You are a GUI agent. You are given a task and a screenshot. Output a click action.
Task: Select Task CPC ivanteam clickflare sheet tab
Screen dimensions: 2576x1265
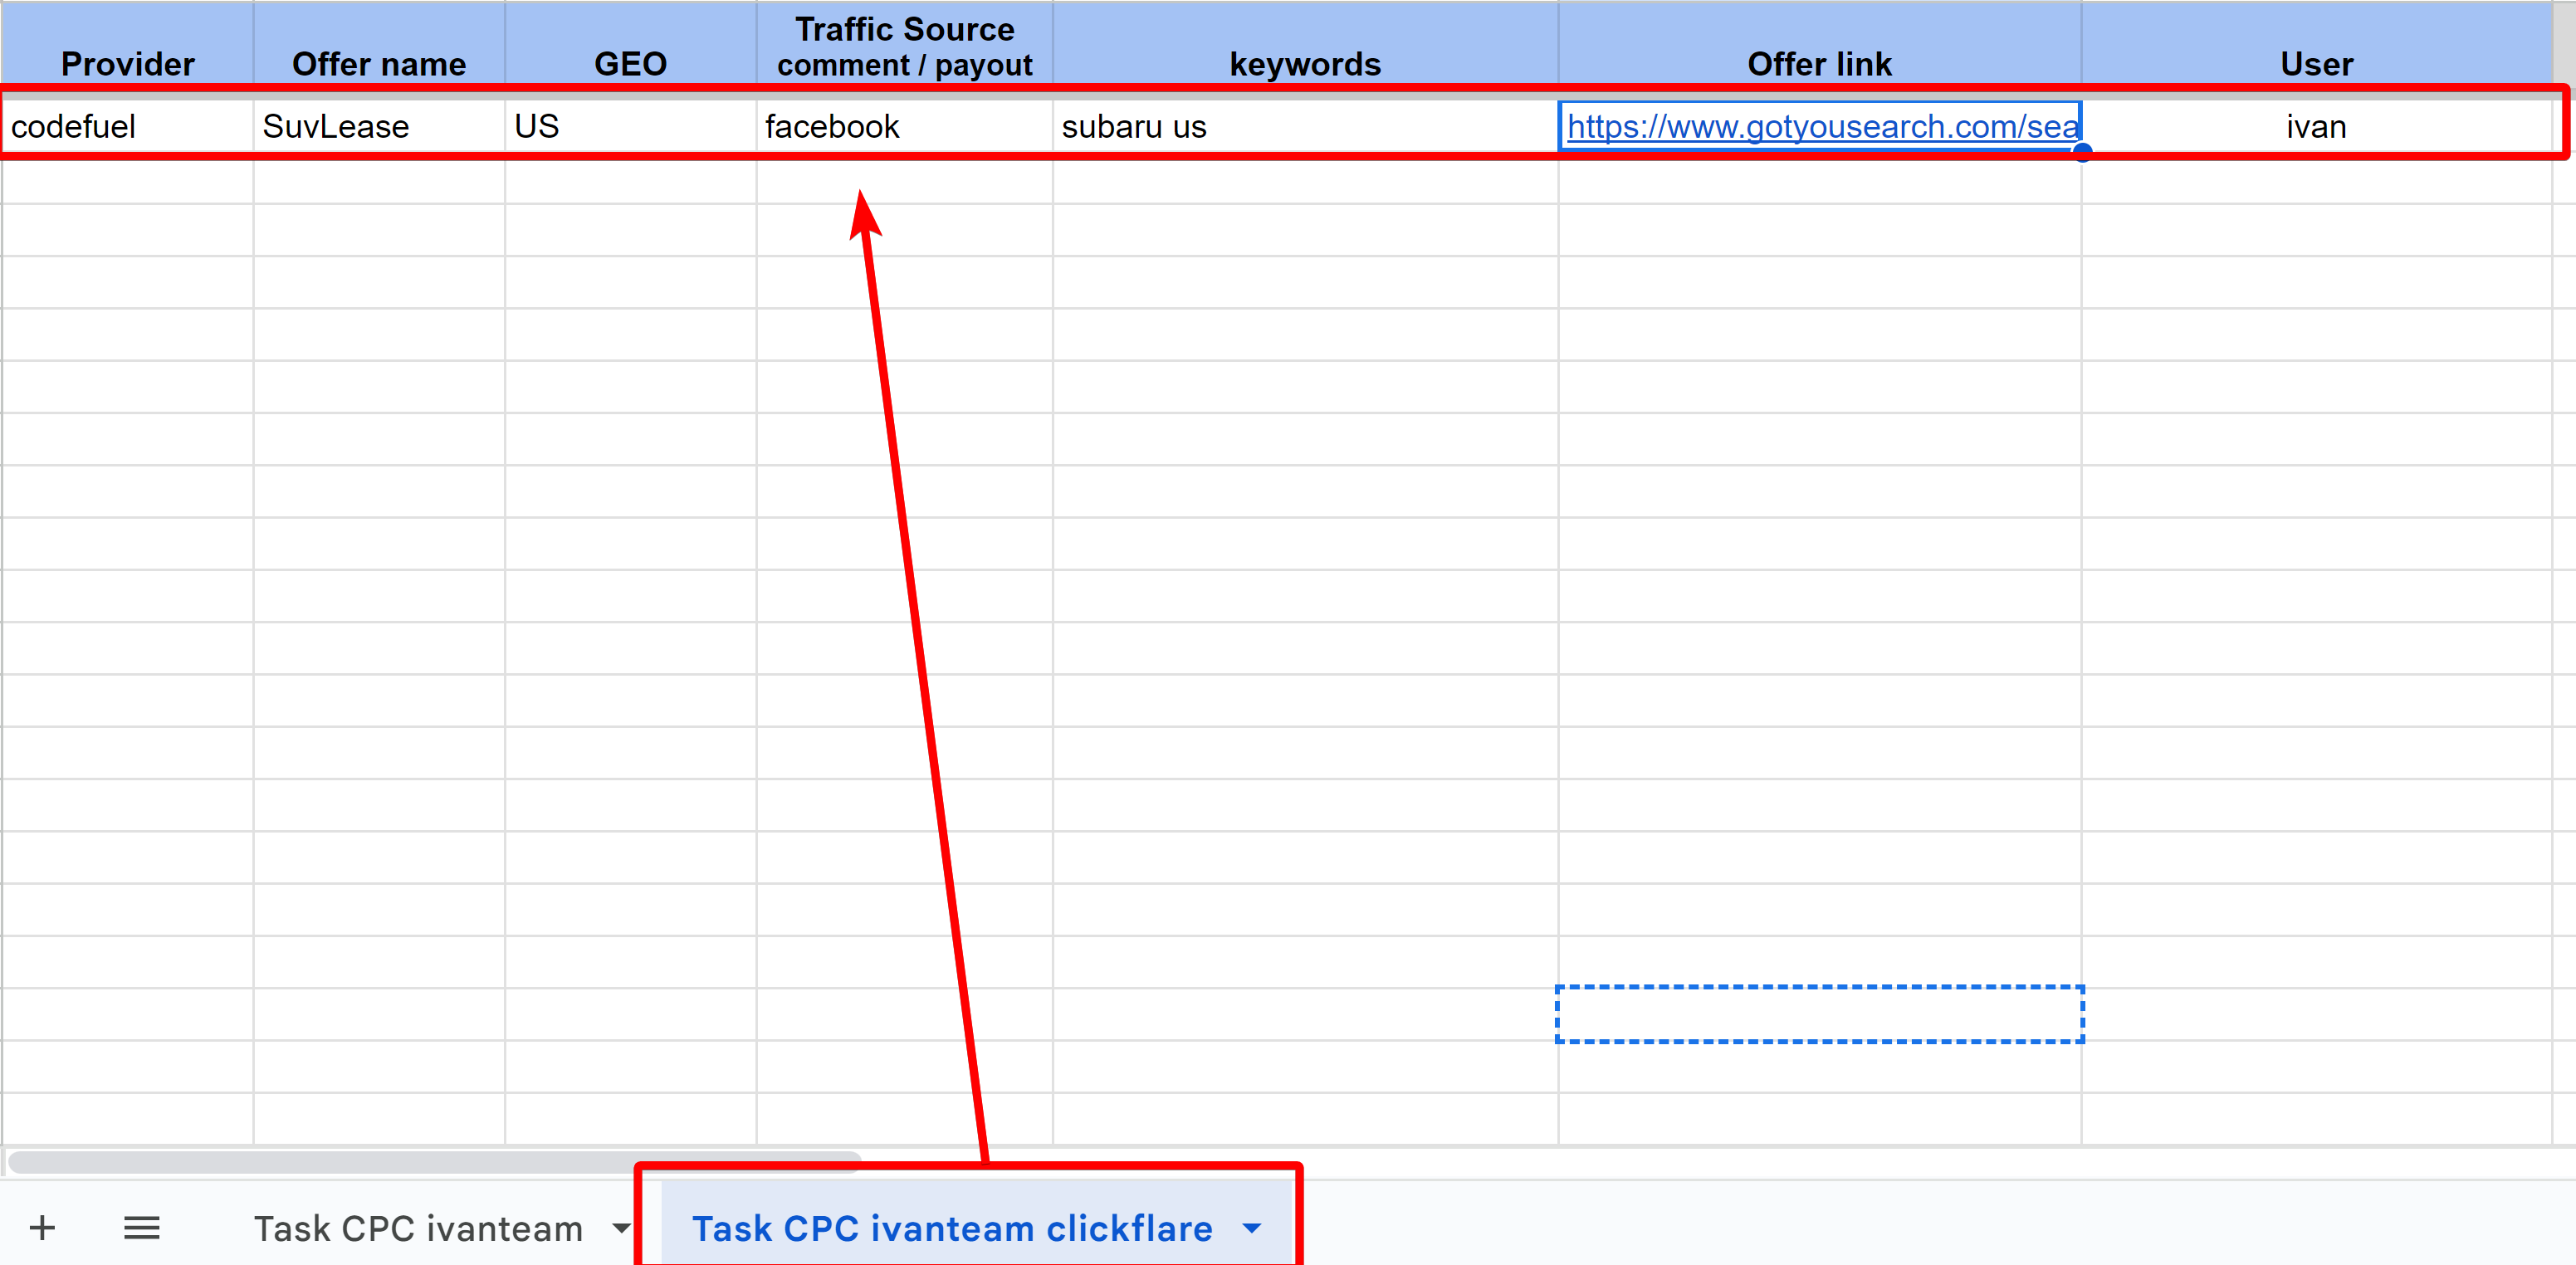click(952, 1228)
